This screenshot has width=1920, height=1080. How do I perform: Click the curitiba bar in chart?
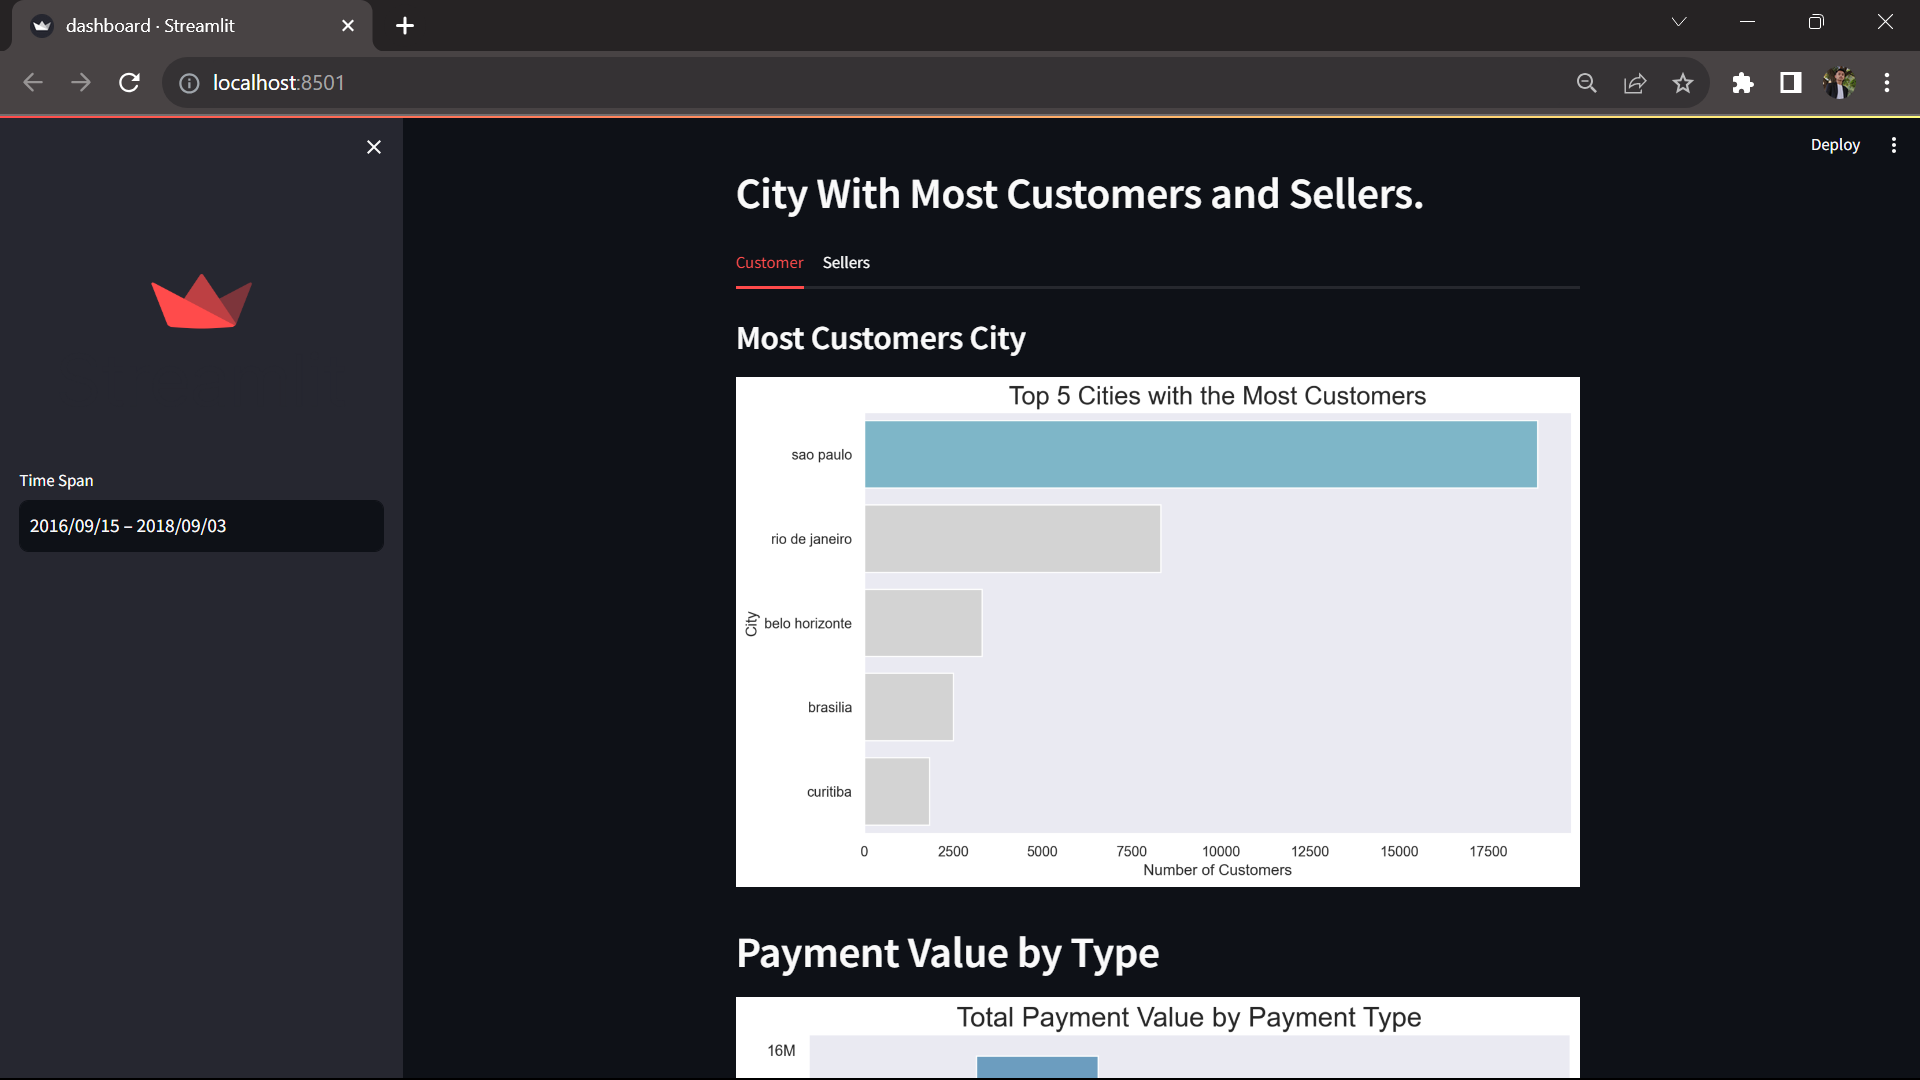pyautogui.click(x=897, y=791)
